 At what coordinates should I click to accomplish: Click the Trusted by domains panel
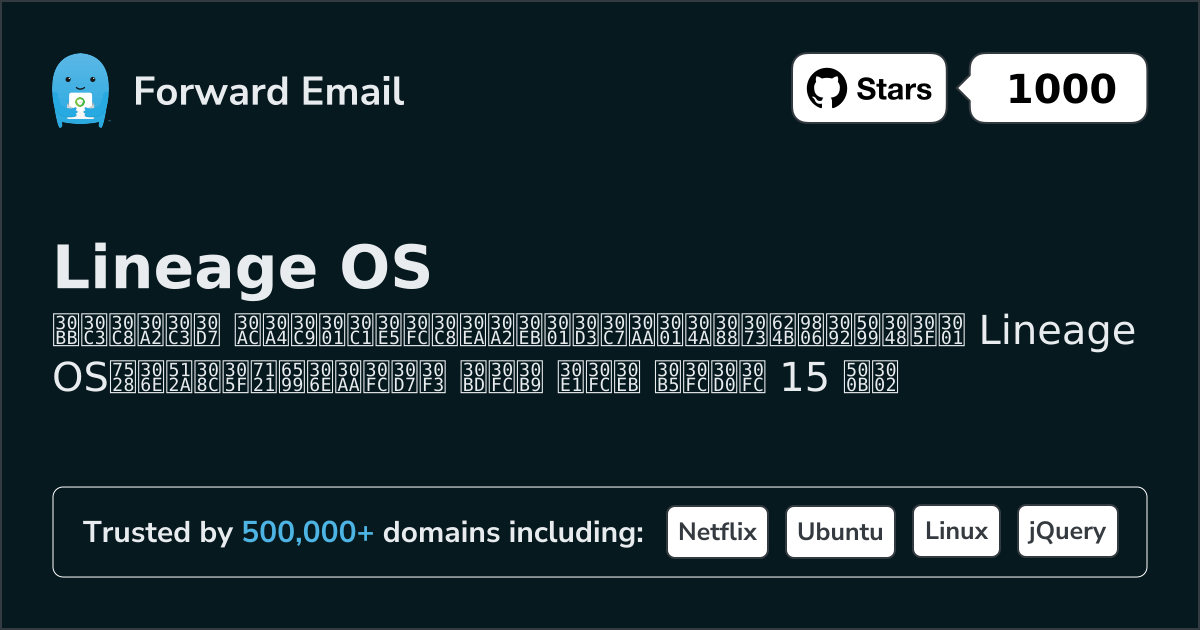(600, 531)
